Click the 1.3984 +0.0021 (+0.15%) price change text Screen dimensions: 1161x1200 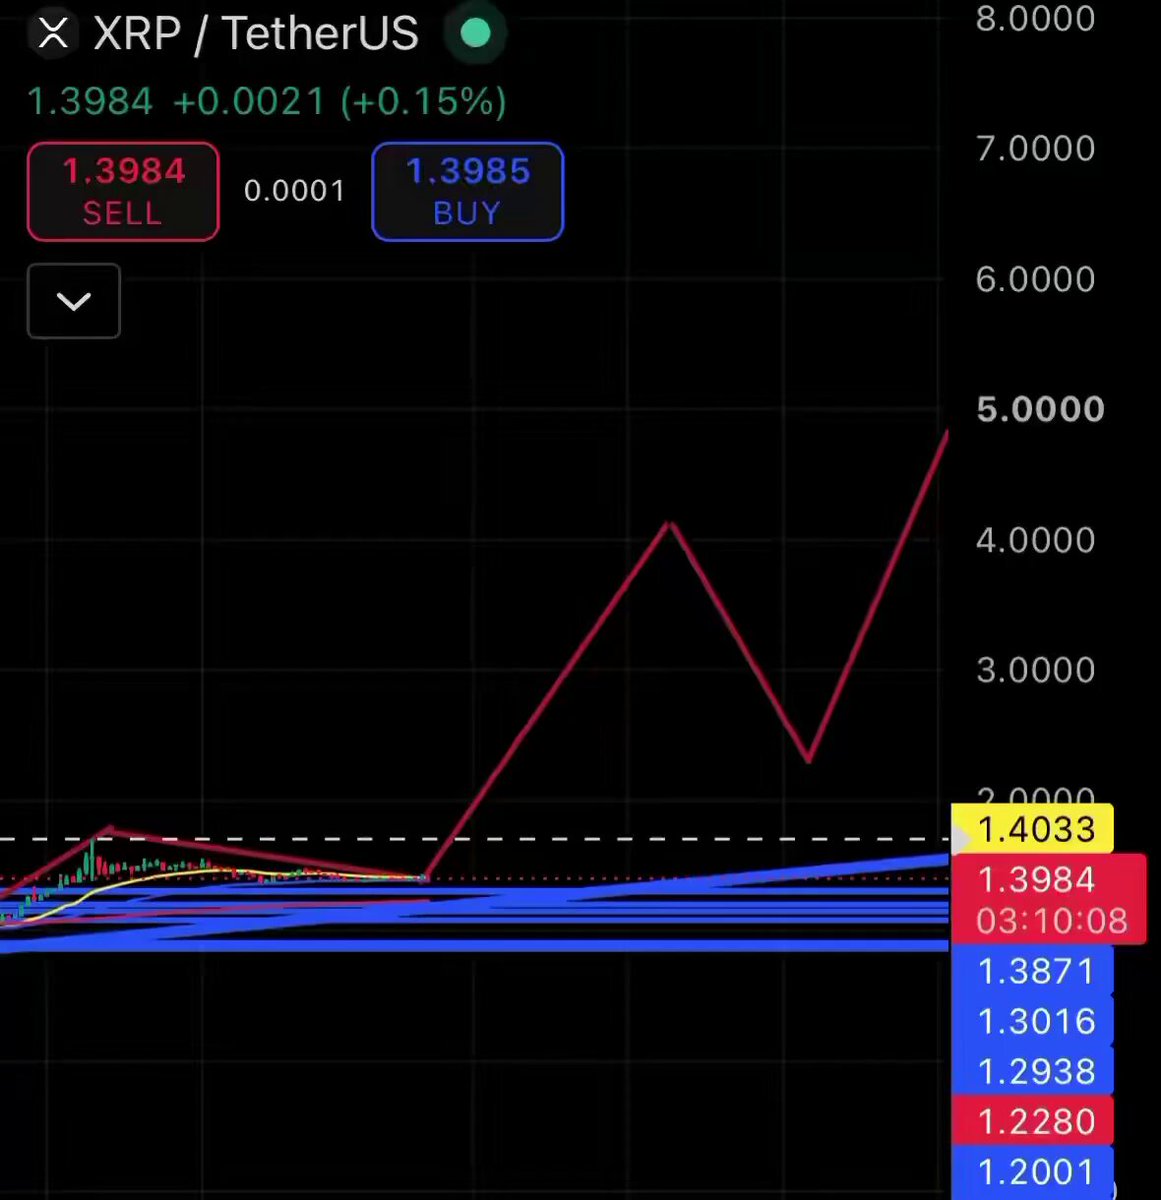[x=266, y=101]
